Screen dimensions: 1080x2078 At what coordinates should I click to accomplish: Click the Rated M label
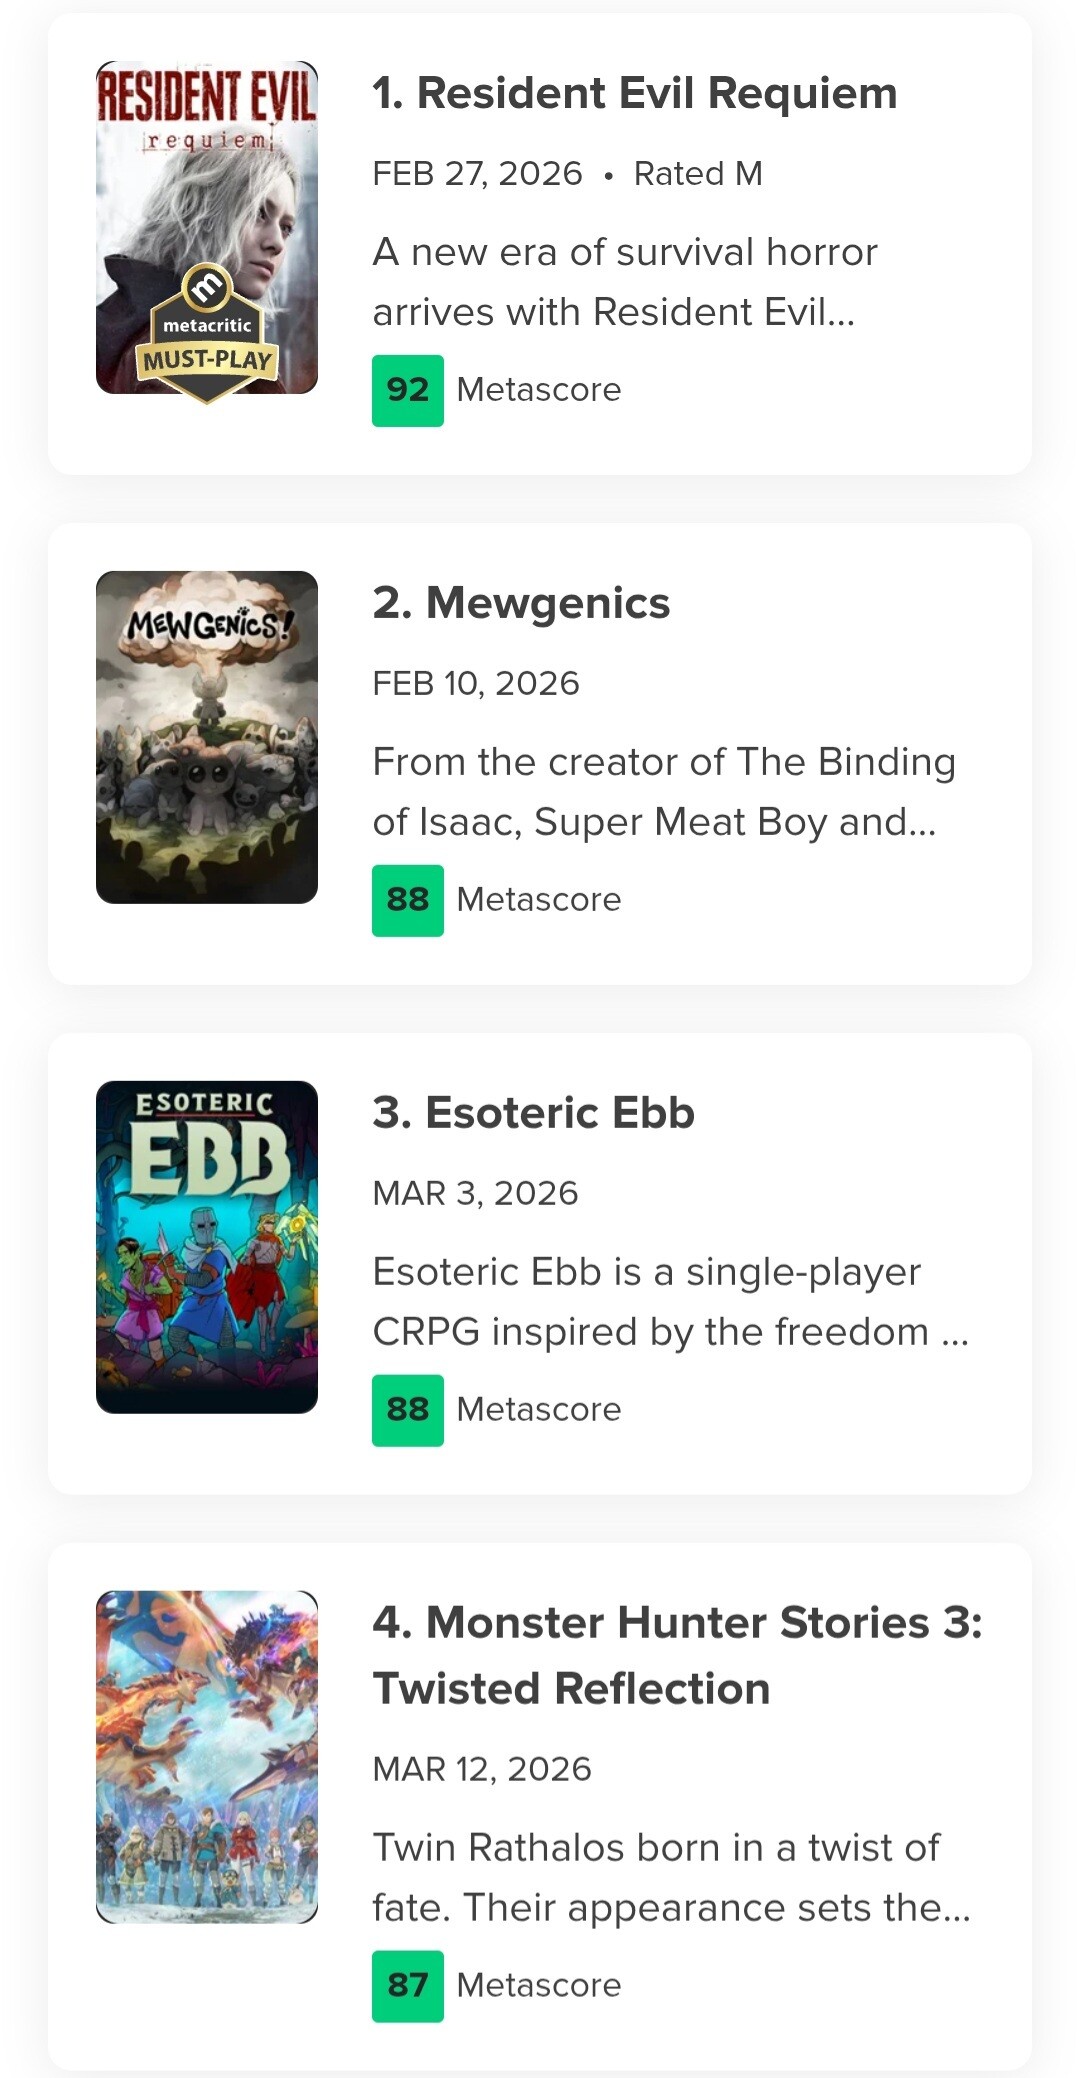[x=698, y=174]
